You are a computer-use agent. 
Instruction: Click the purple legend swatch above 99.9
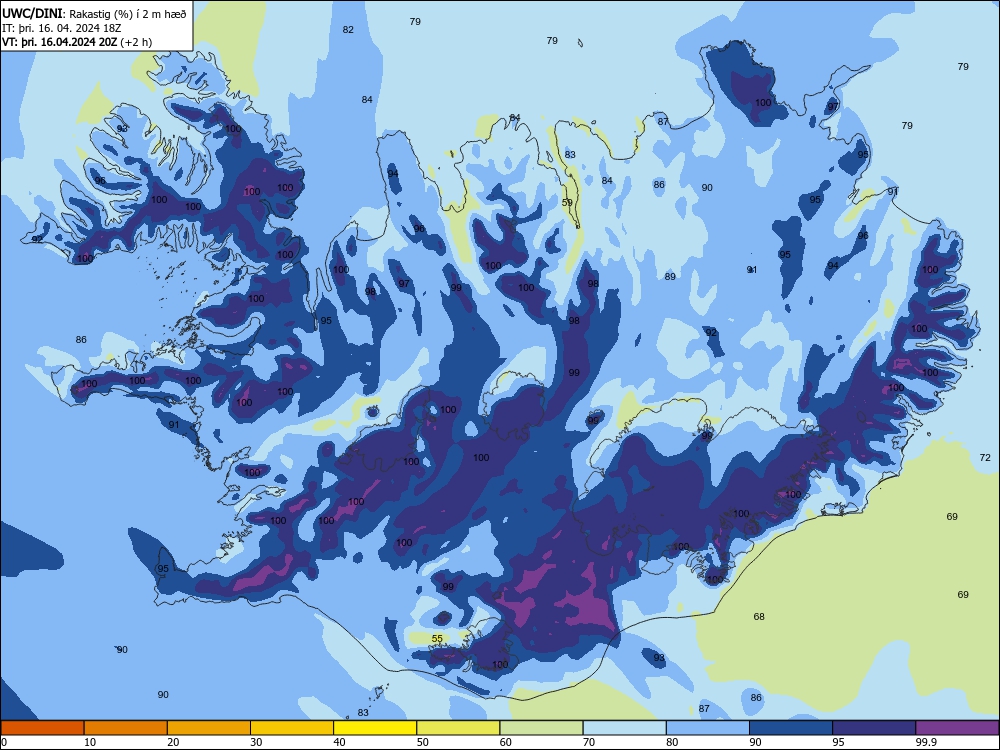pos(957,728)
